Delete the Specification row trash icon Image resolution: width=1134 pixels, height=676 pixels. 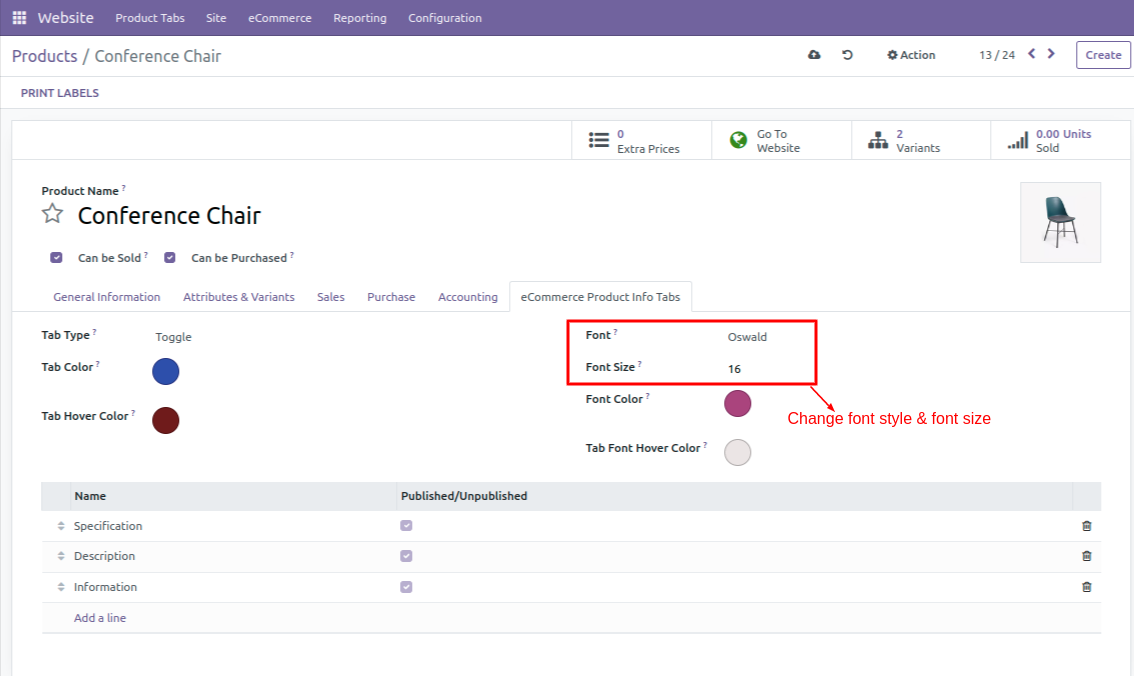click(1086, 526)
